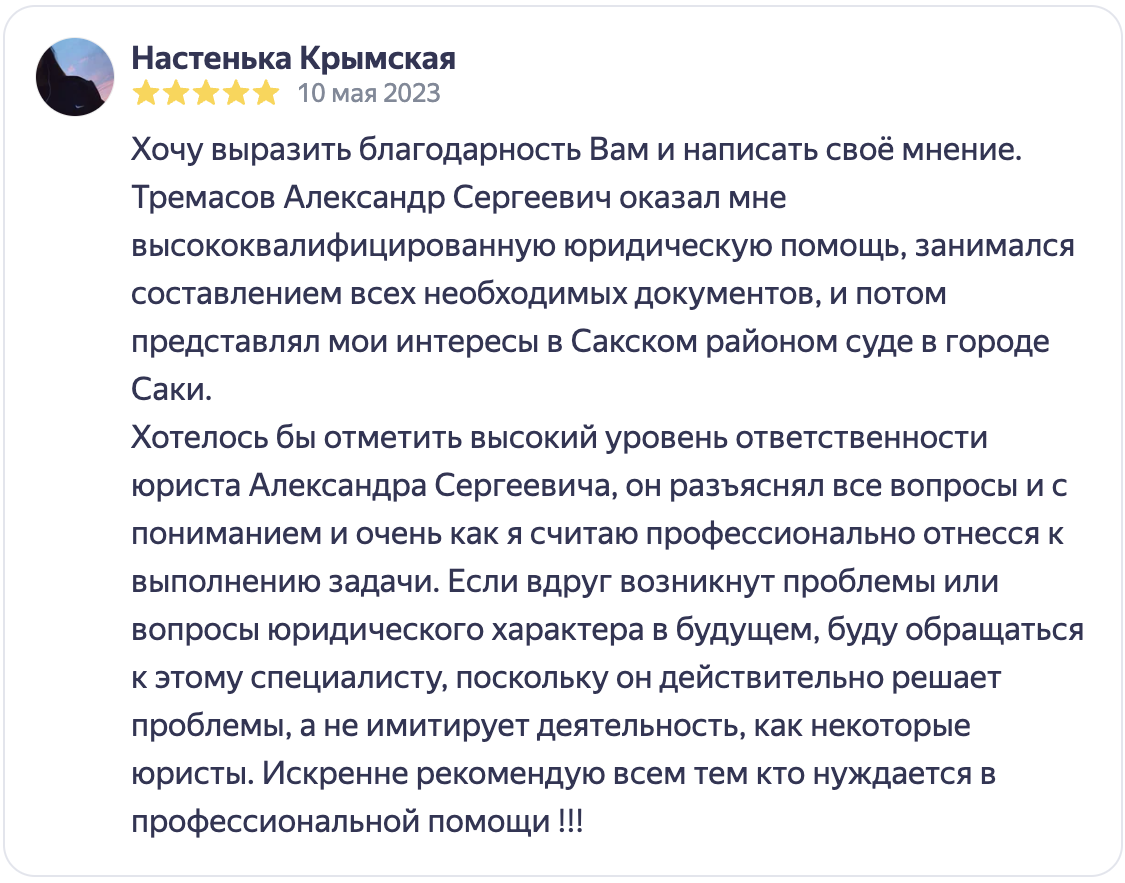Click the standalone word "Саки."
Image resolution: width=1125 pixels, height=883 pixels.
pos(172,390)
